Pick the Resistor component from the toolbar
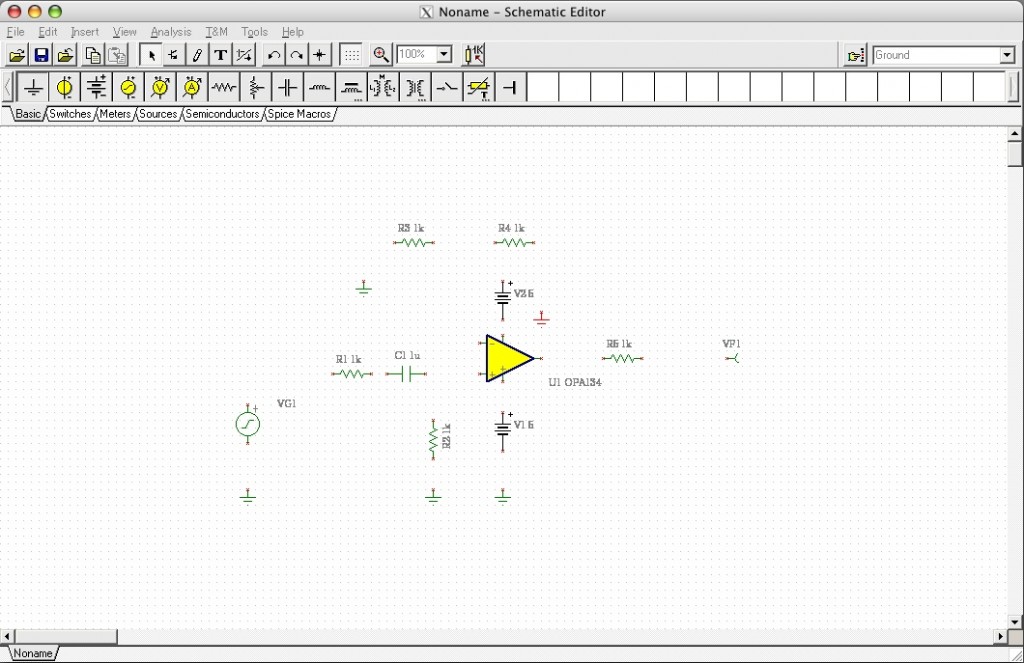The height and width of the screenshot is (663, 1024). click(224, 88)
